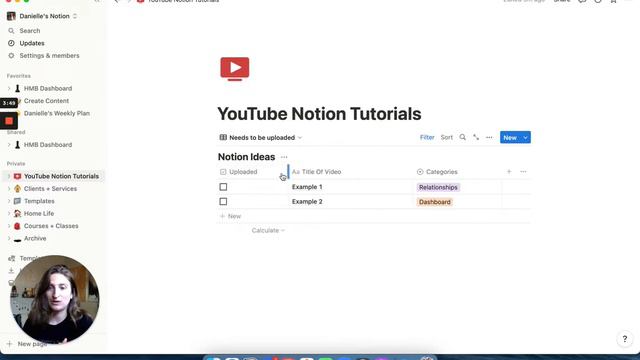
Task: Click the red YouTube page icon
Action: pyautogui.click(x=235, y=69)
